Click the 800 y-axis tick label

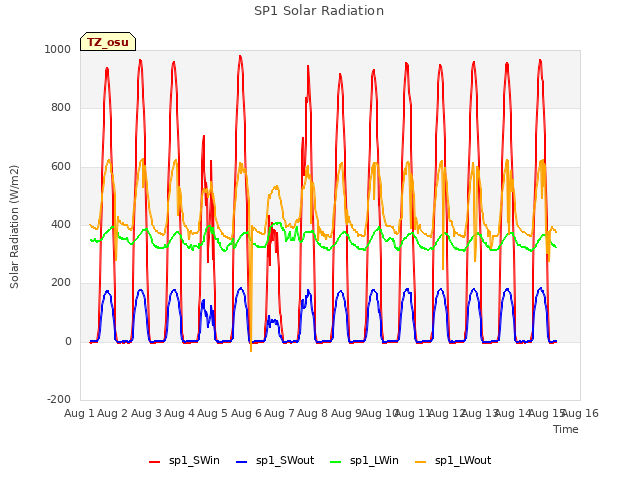tap(61, 108)
